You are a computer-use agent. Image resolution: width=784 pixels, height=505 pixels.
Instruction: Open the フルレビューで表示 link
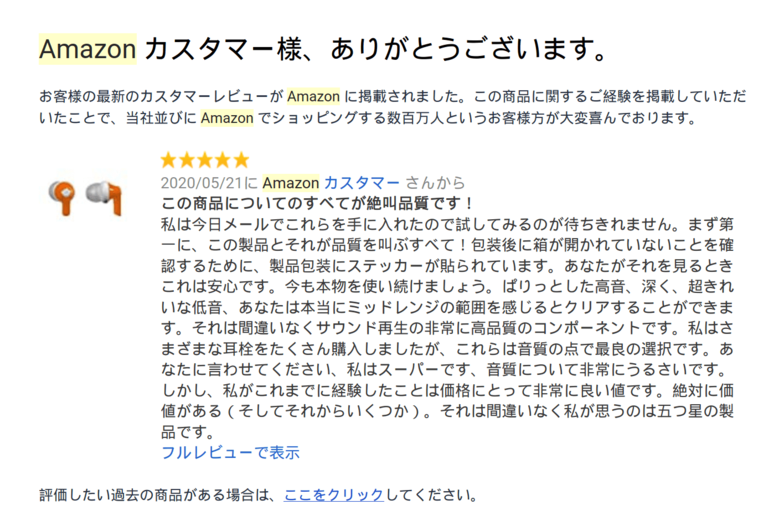pyautogui.click(x=230, y=452)
